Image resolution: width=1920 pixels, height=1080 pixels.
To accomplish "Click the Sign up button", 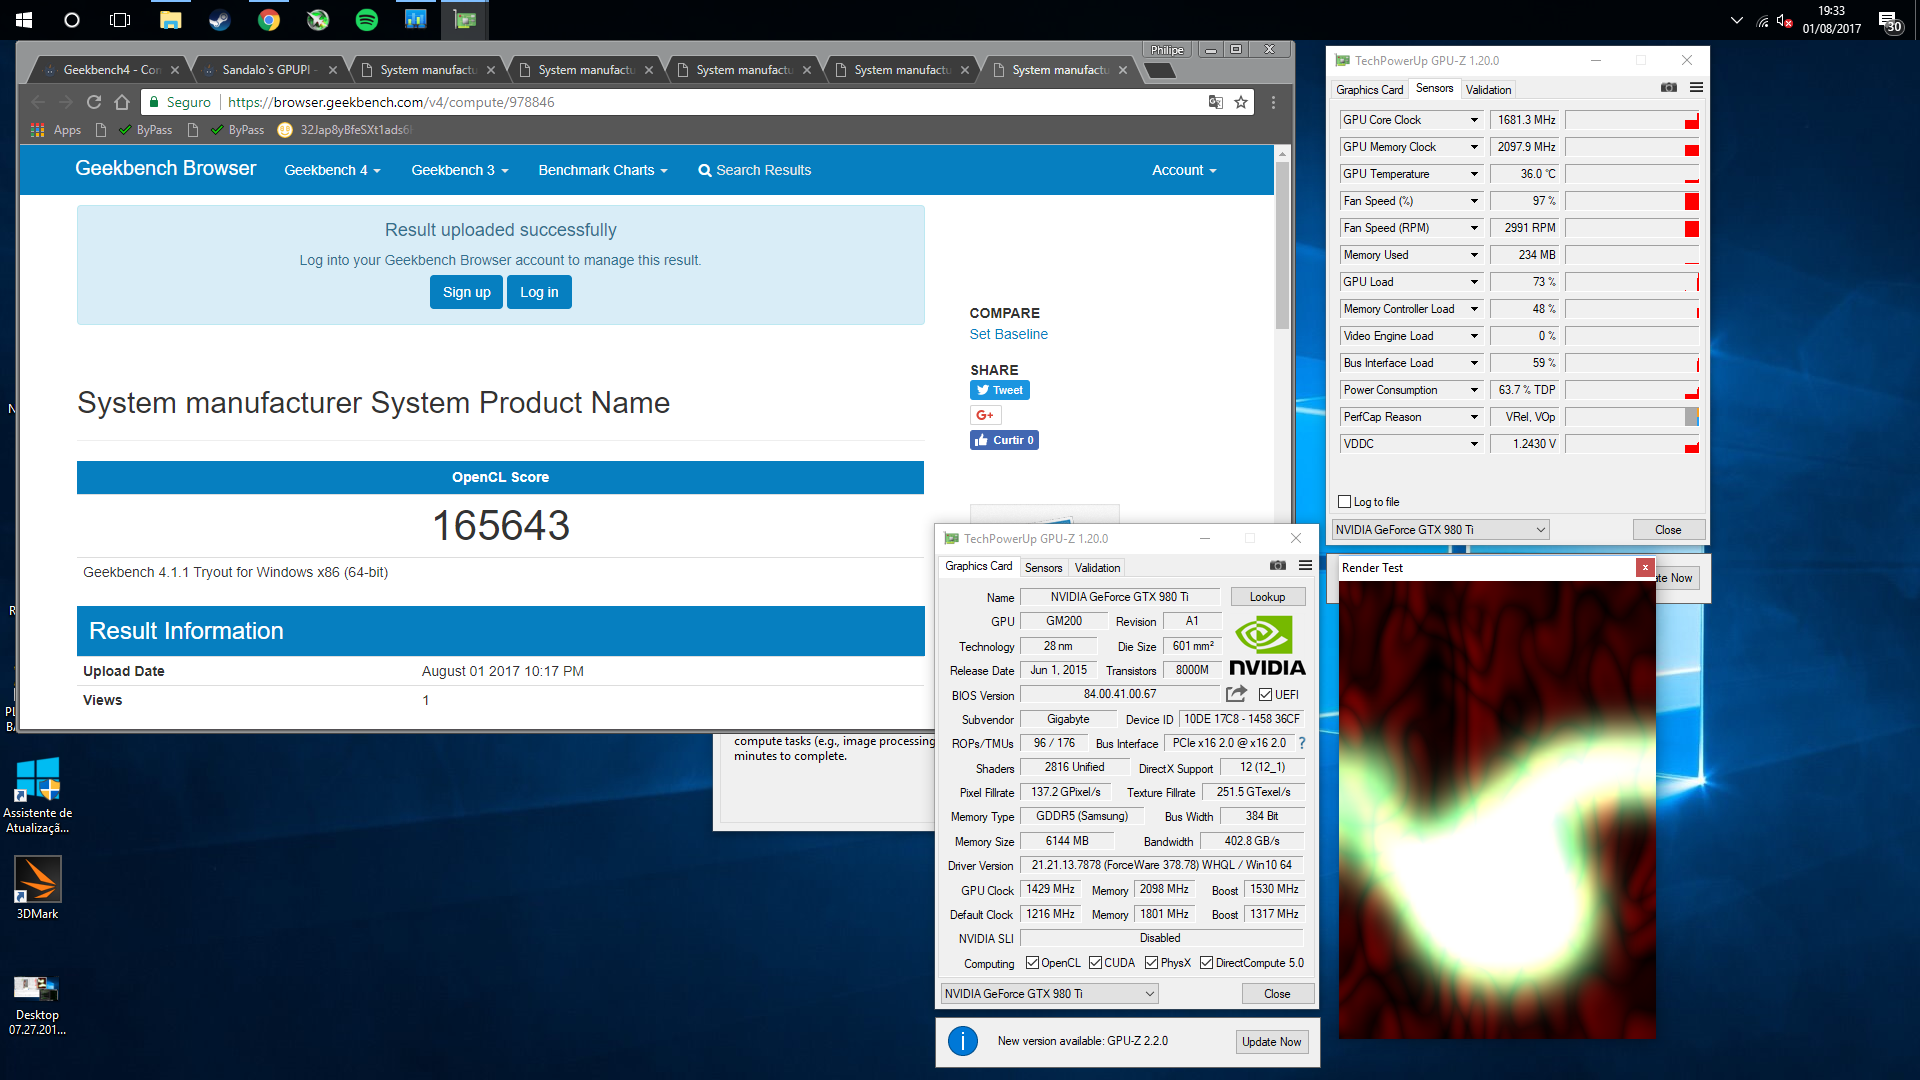I will tap(466, 292).
